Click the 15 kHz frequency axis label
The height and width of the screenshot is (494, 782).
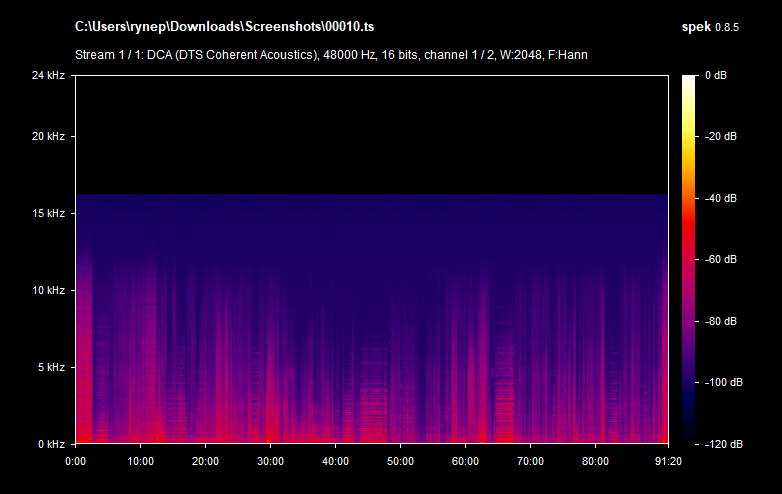tap(47, 214)
